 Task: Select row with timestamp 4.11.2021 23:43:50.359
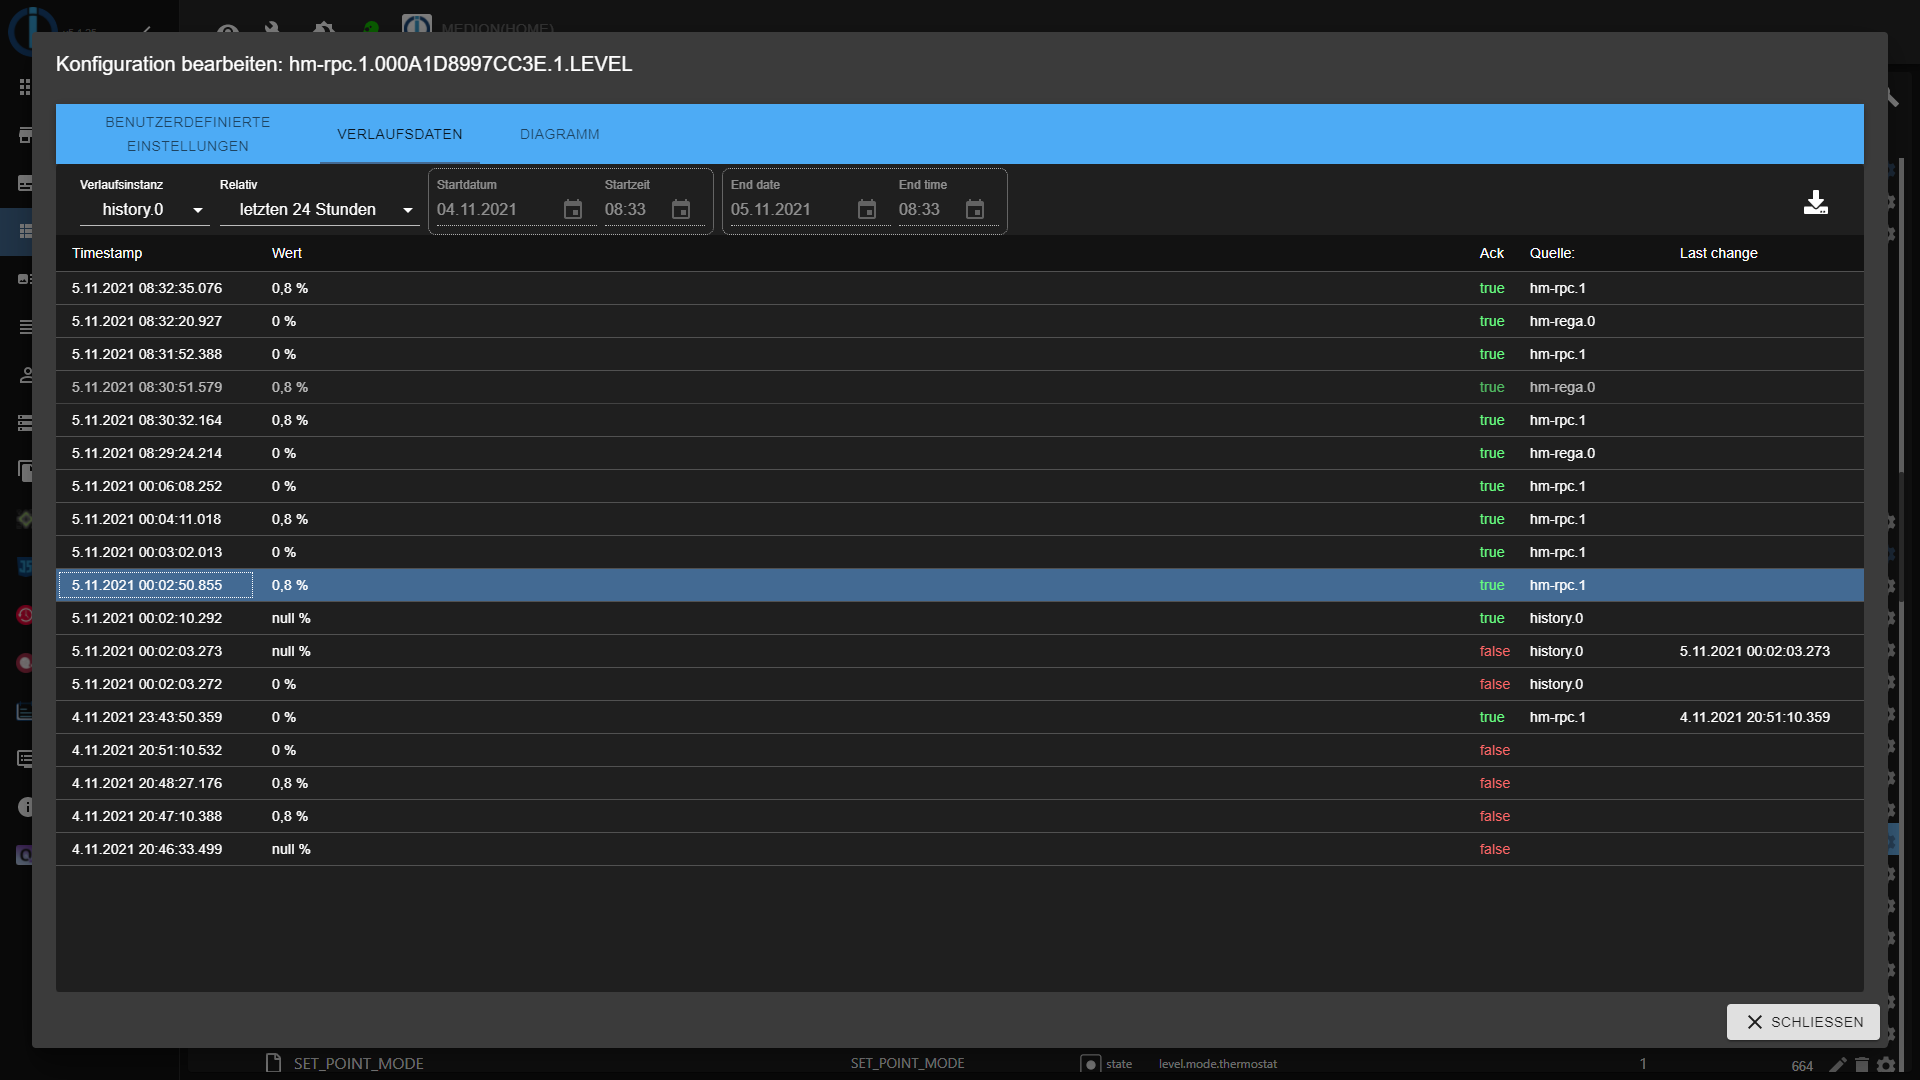pyautogui.click(x=147, y=717)
